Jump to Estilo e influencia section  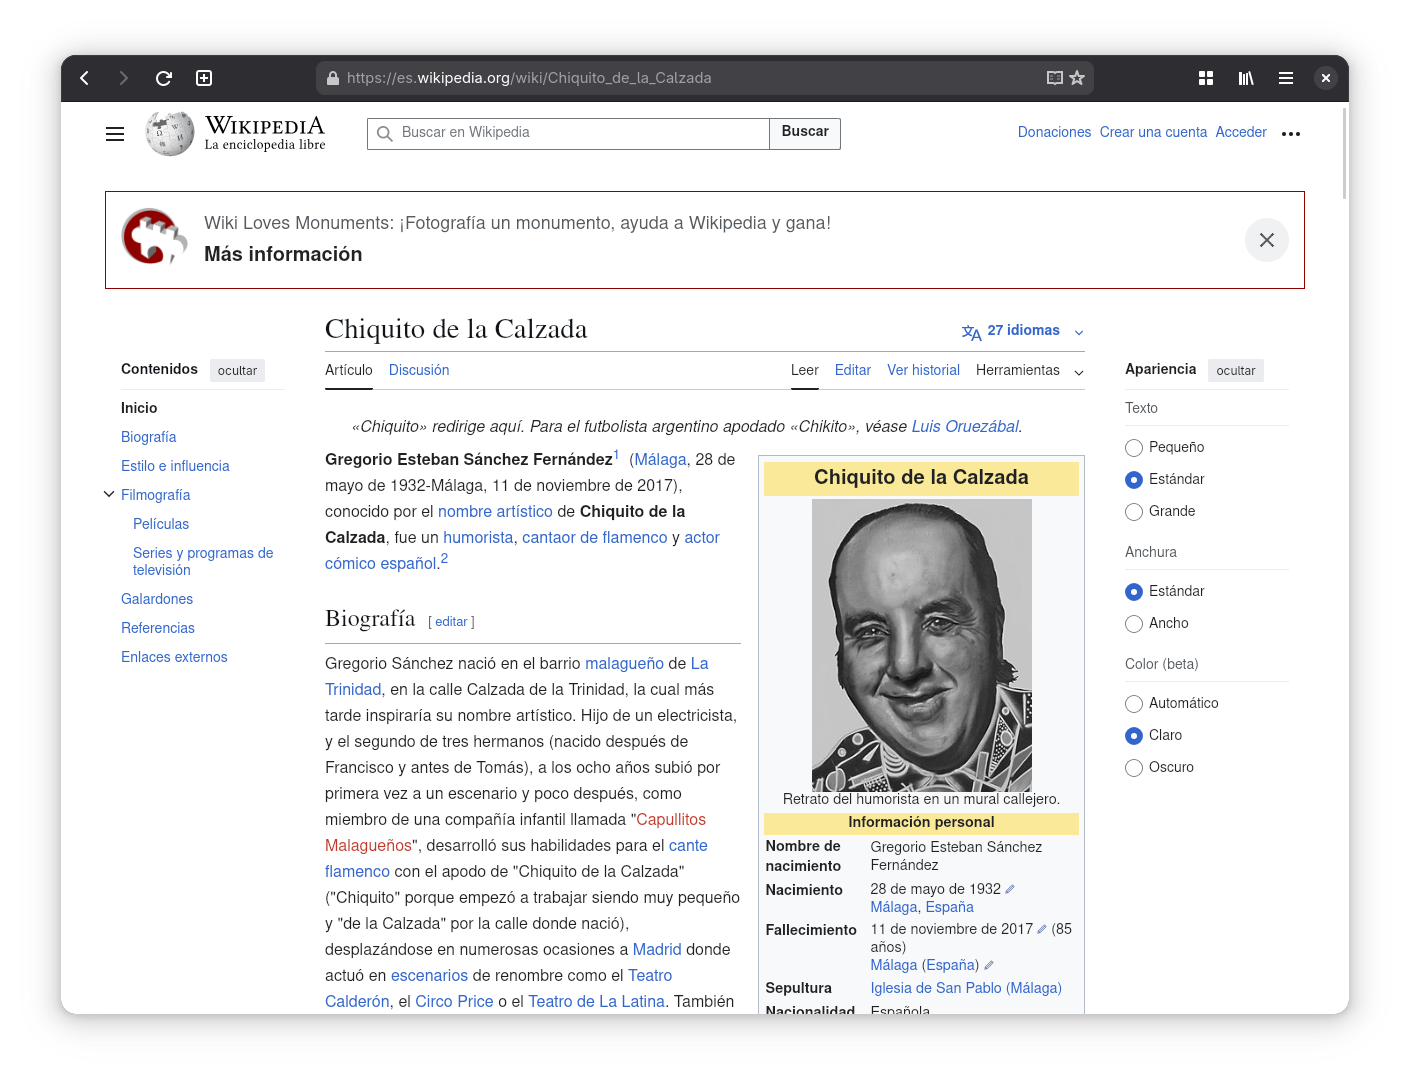tap(175, 466)
